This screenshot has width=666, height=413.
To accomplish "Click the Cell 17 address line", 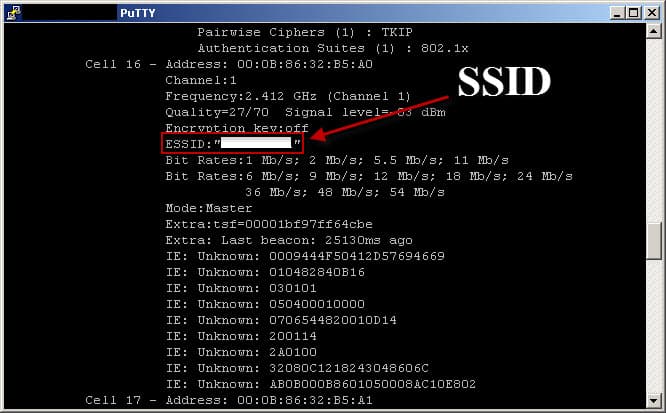I will tap(228, 400).
